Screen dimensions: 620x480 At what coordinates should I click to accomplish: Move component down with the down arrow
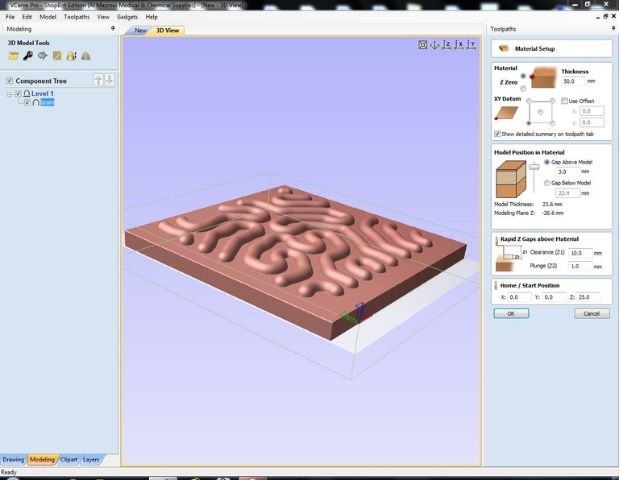(x=109, y=80)
